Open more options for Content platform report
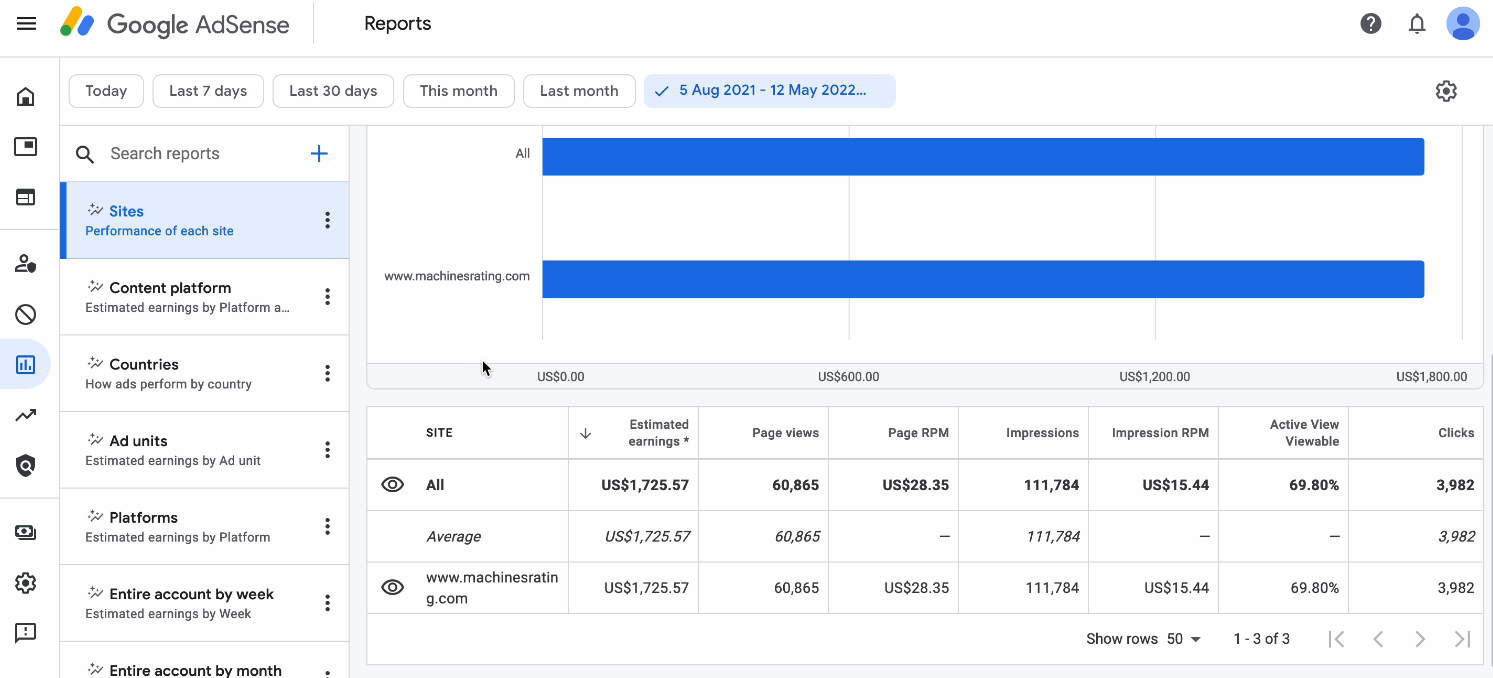This screenshot has height=678, width=1493. click(327, 297)
